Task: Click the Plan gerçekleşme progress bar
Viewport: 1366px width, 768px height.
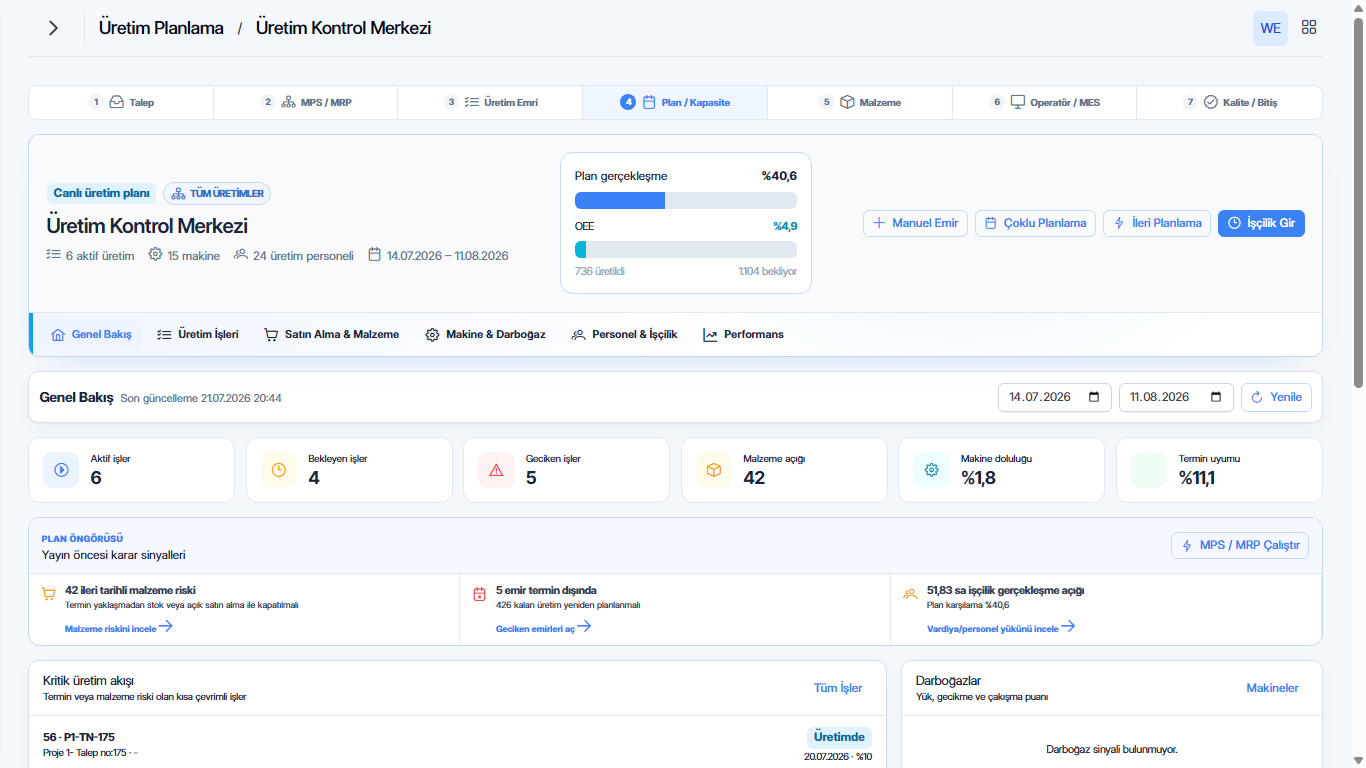Action: pos(686,201)
